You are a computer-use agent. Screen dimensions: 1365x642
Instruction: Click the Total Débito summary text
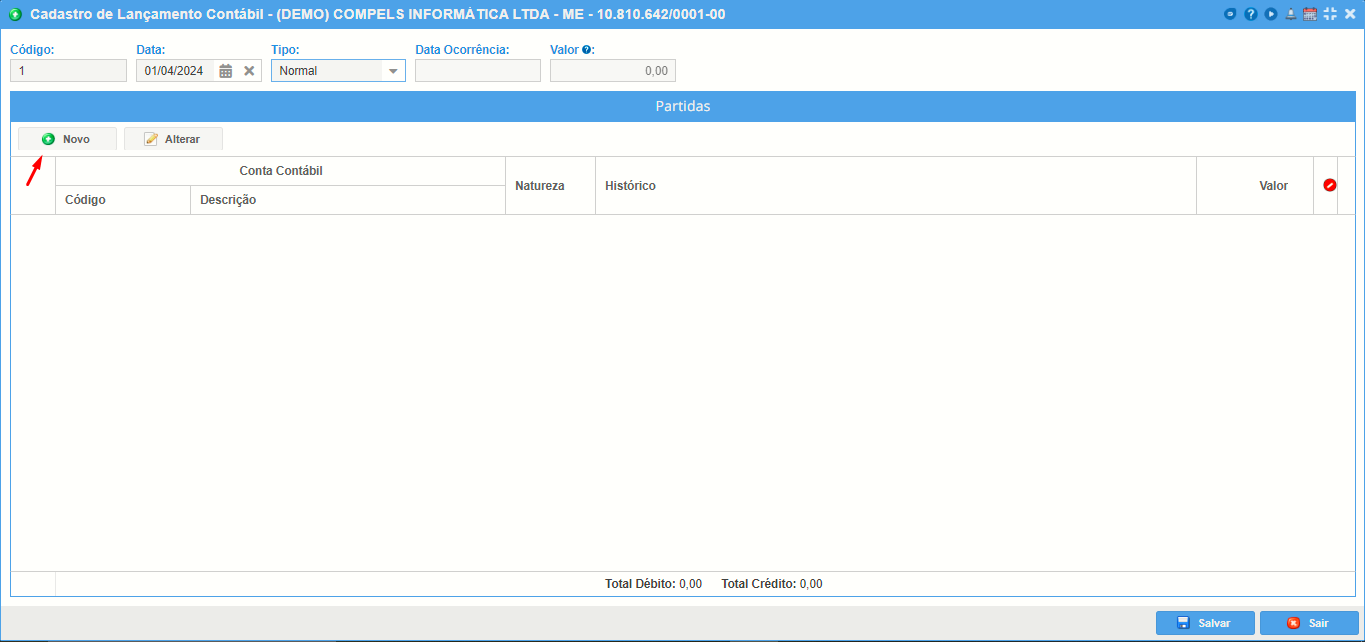653,584
